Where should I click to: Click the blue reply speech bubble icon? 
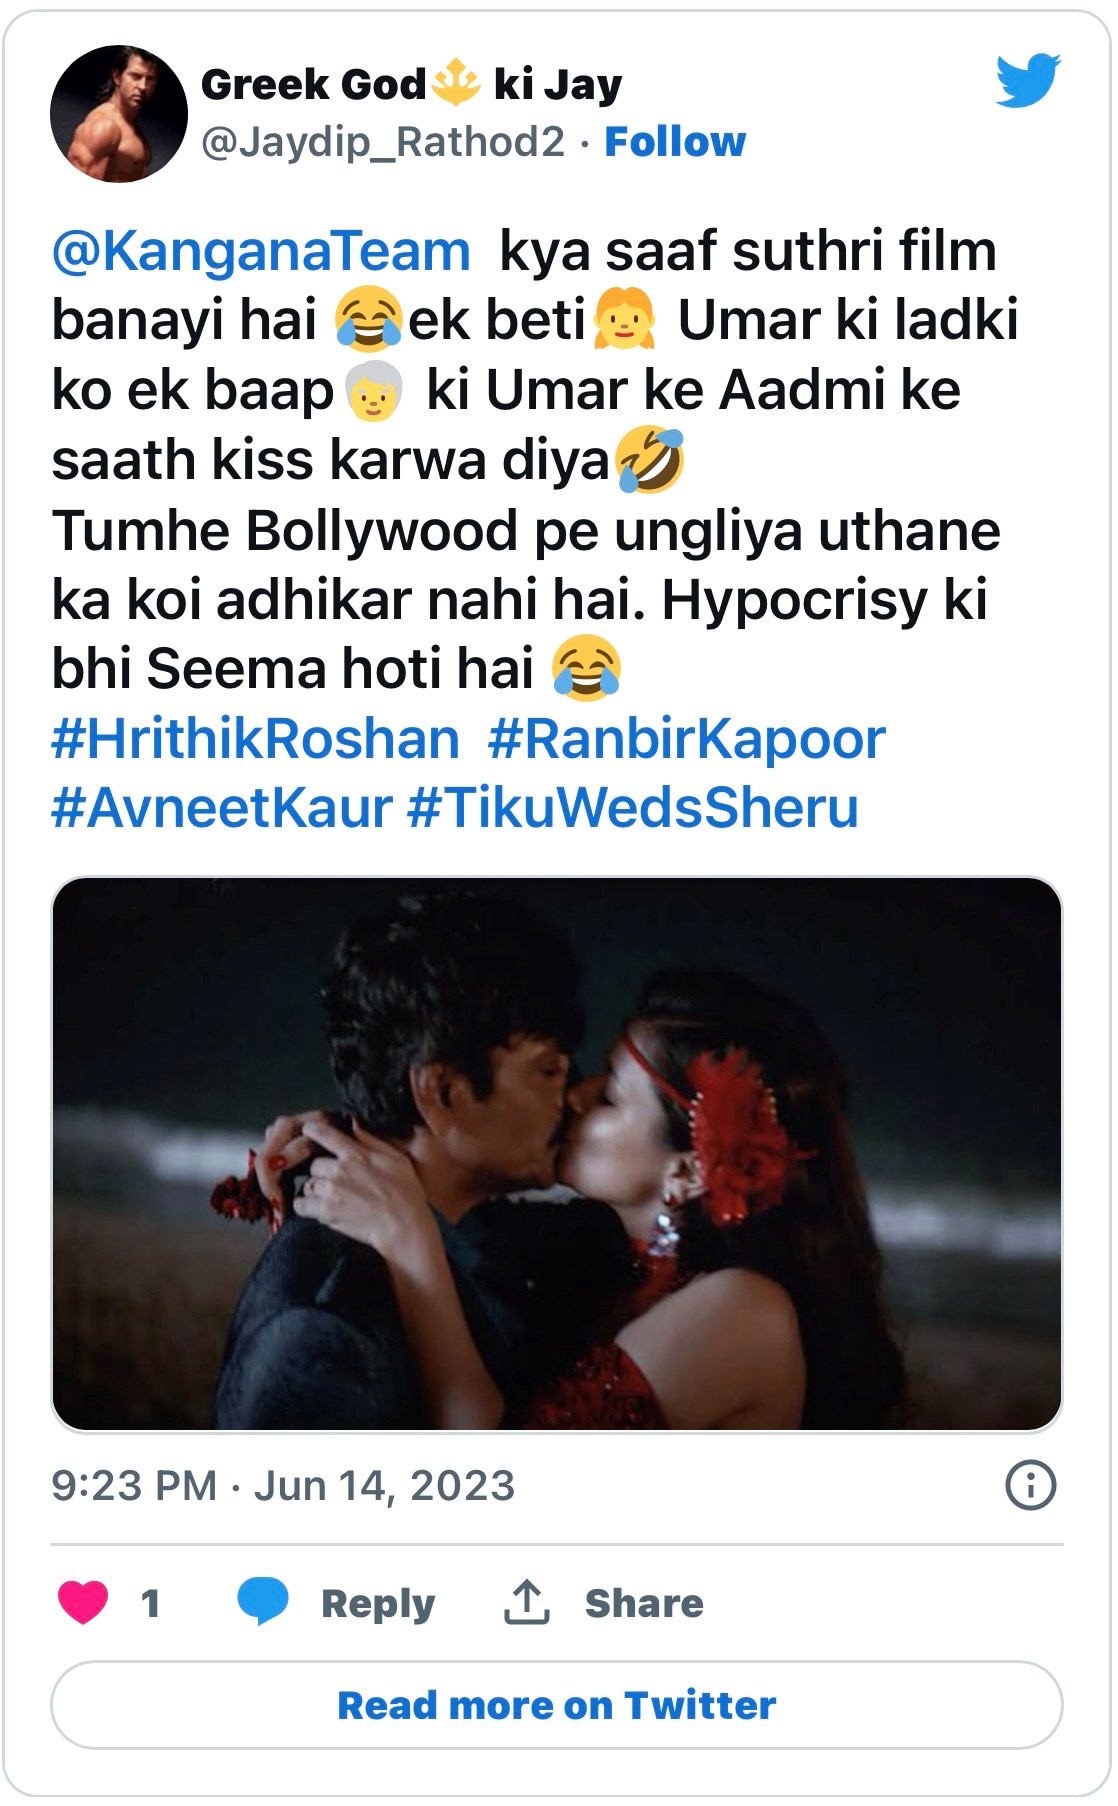tap(263, 1601)
